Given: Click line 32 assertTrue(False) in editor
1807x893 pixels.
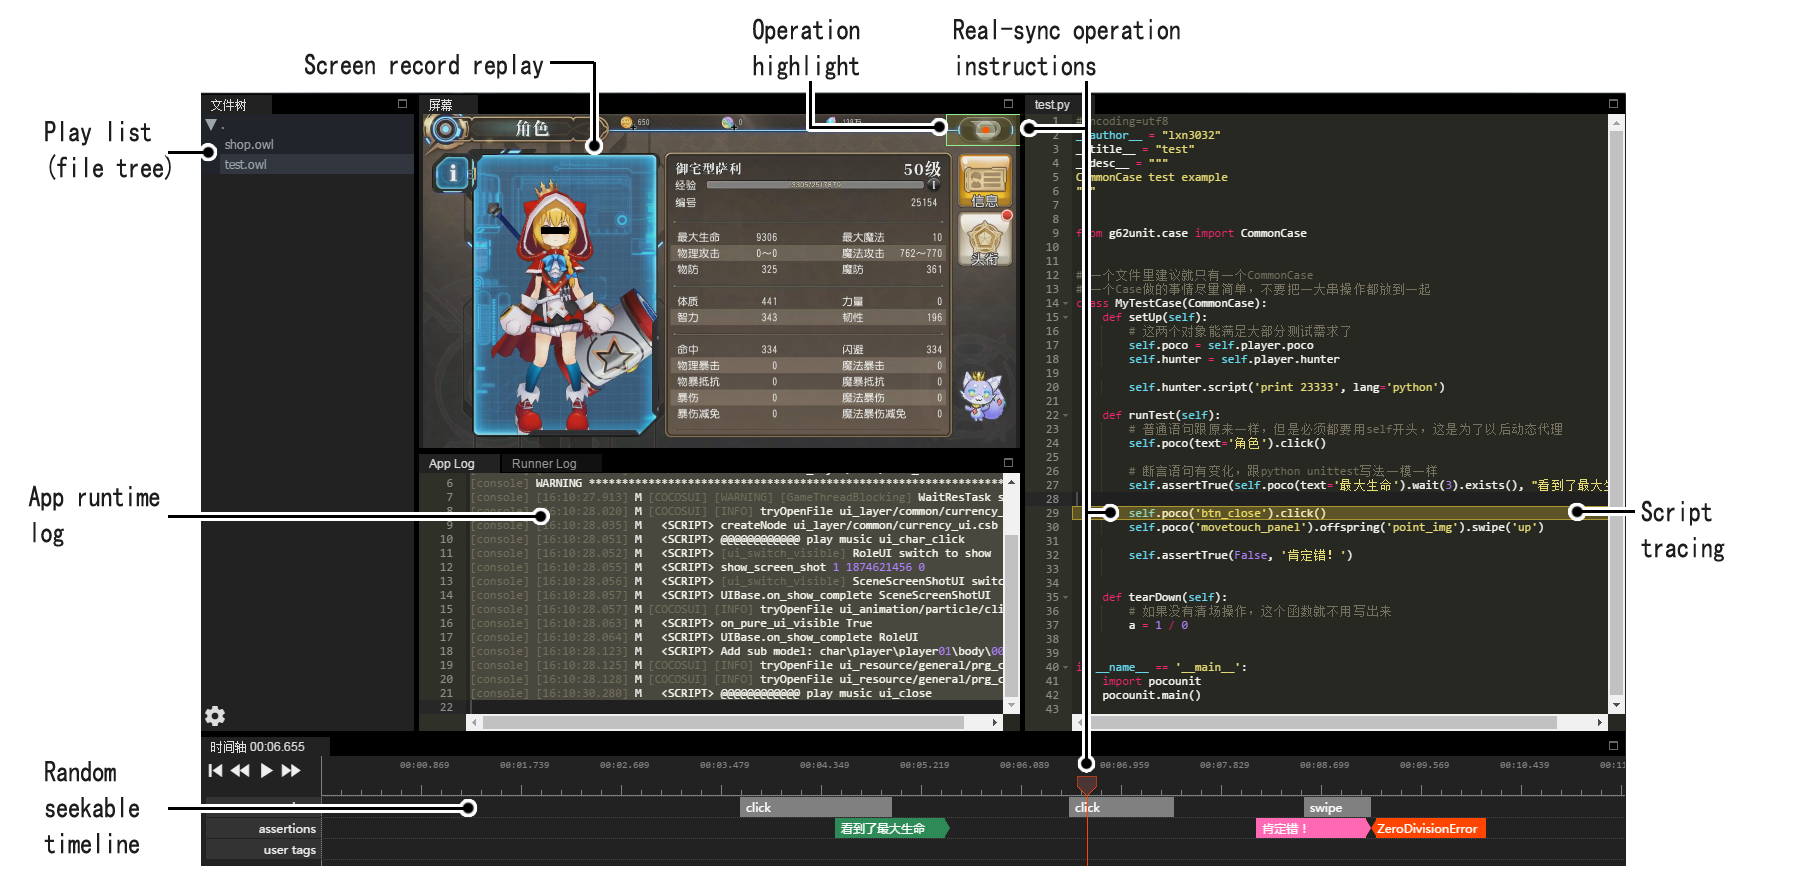Looking at the screenshot, I should [x=1240, y=555].
